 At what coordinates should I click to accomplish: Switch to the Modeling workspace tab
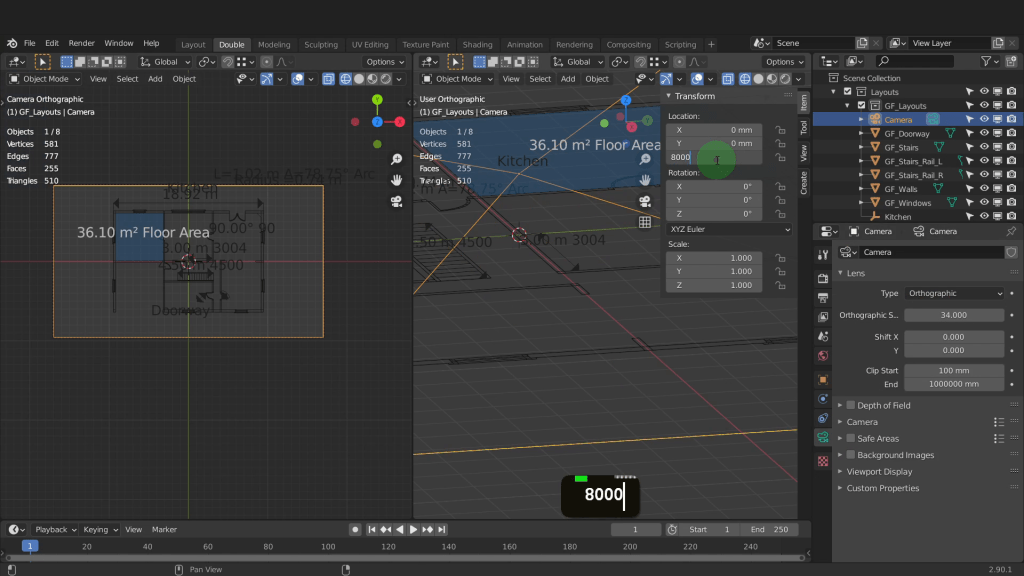point(274,44)
